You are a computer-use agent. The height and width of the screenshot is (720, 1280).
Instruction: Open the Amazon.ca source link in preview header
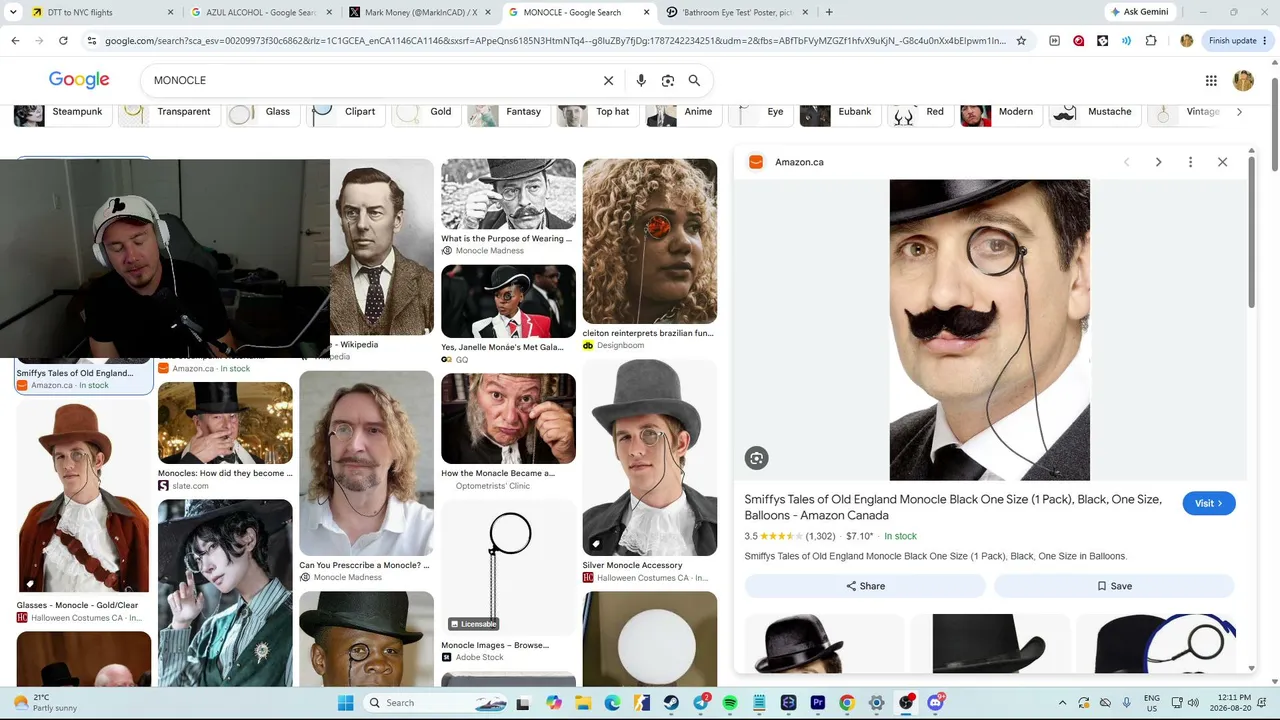tap(799, 162)
